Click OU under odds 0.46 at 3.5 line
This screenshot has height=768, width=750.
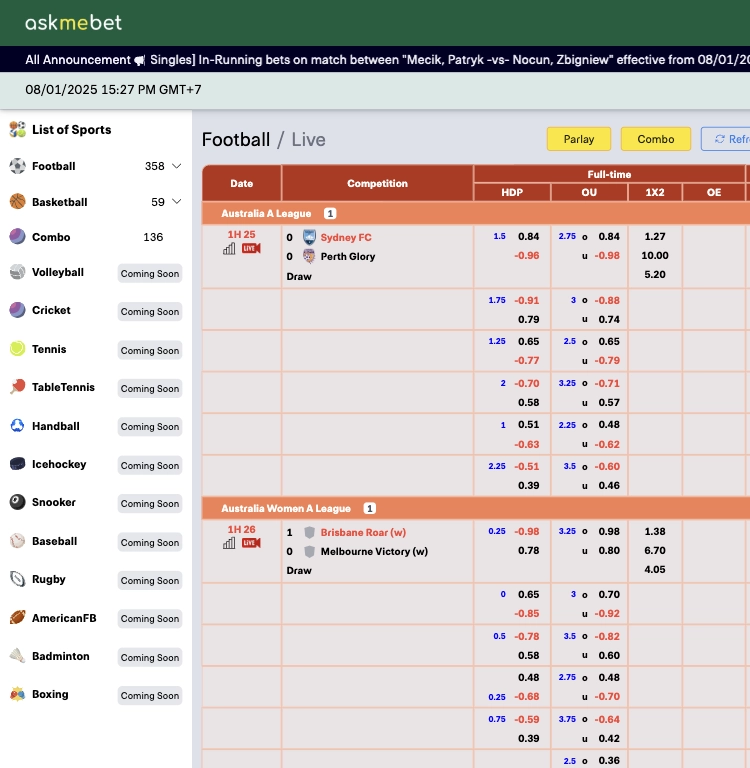609,485
